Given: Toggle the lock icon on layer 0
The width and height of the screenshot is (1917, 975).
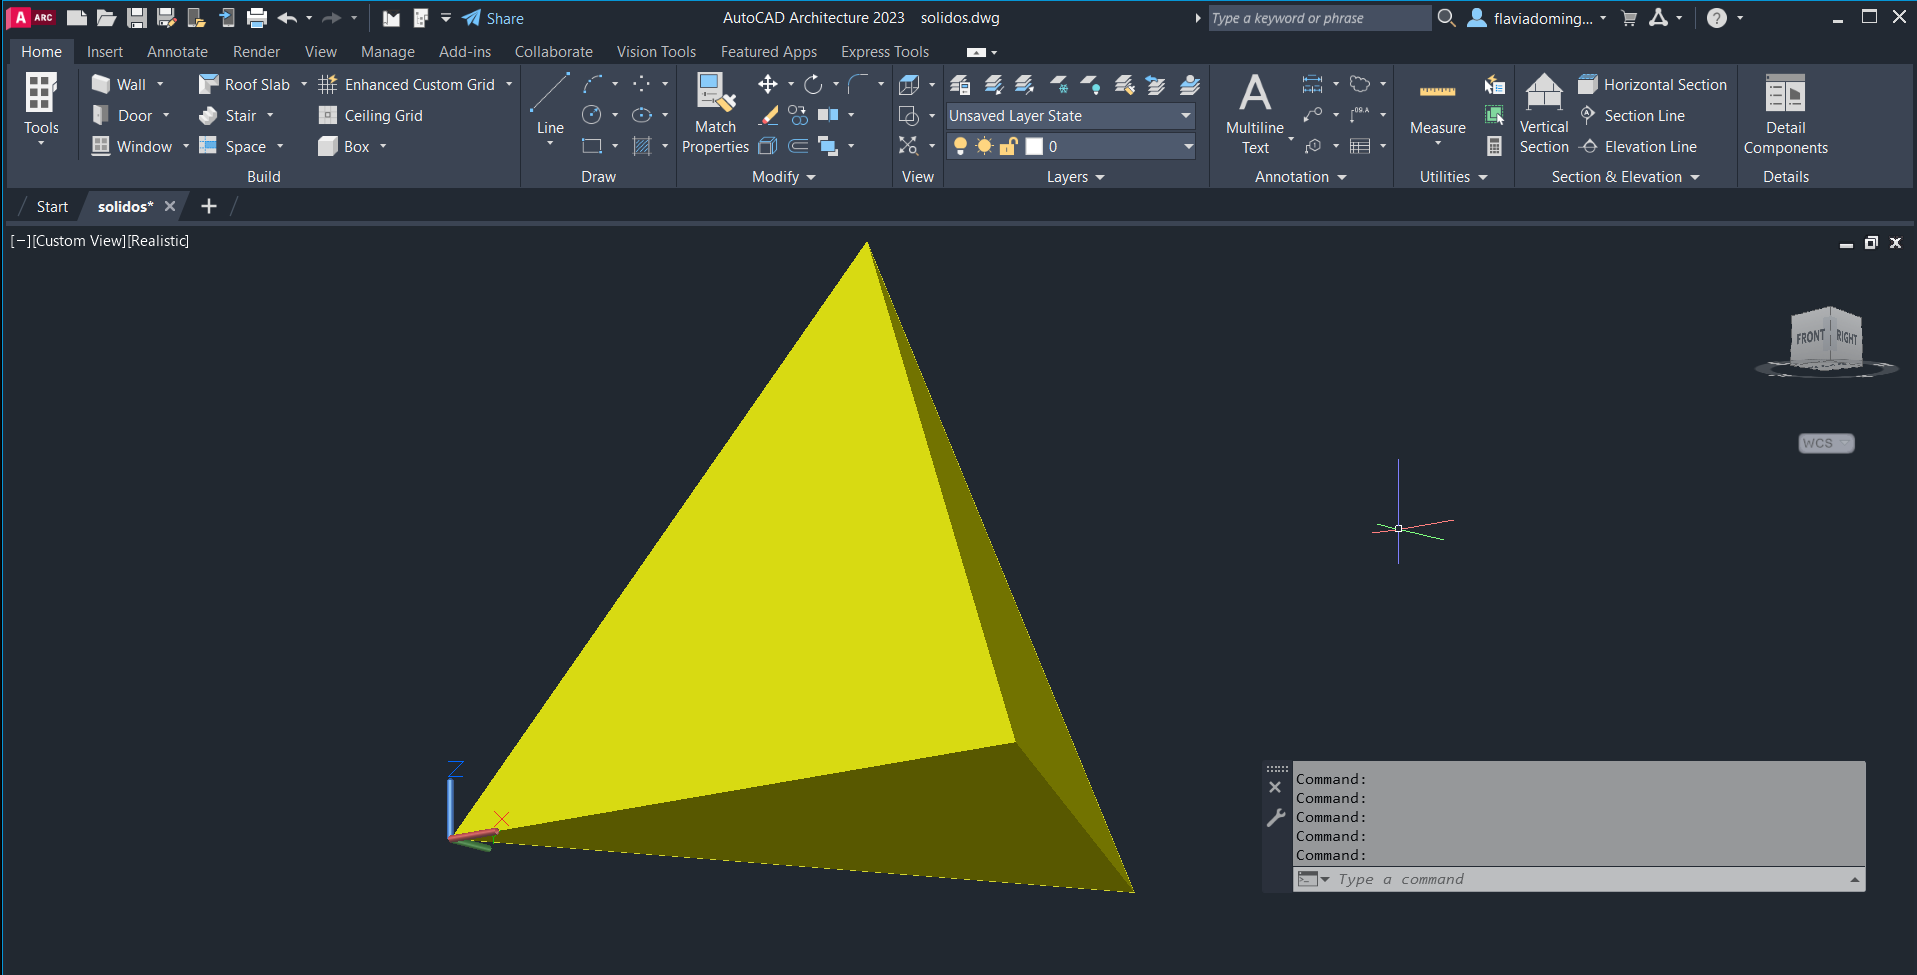Looking at the screenshot, I should coord(1008,147).
